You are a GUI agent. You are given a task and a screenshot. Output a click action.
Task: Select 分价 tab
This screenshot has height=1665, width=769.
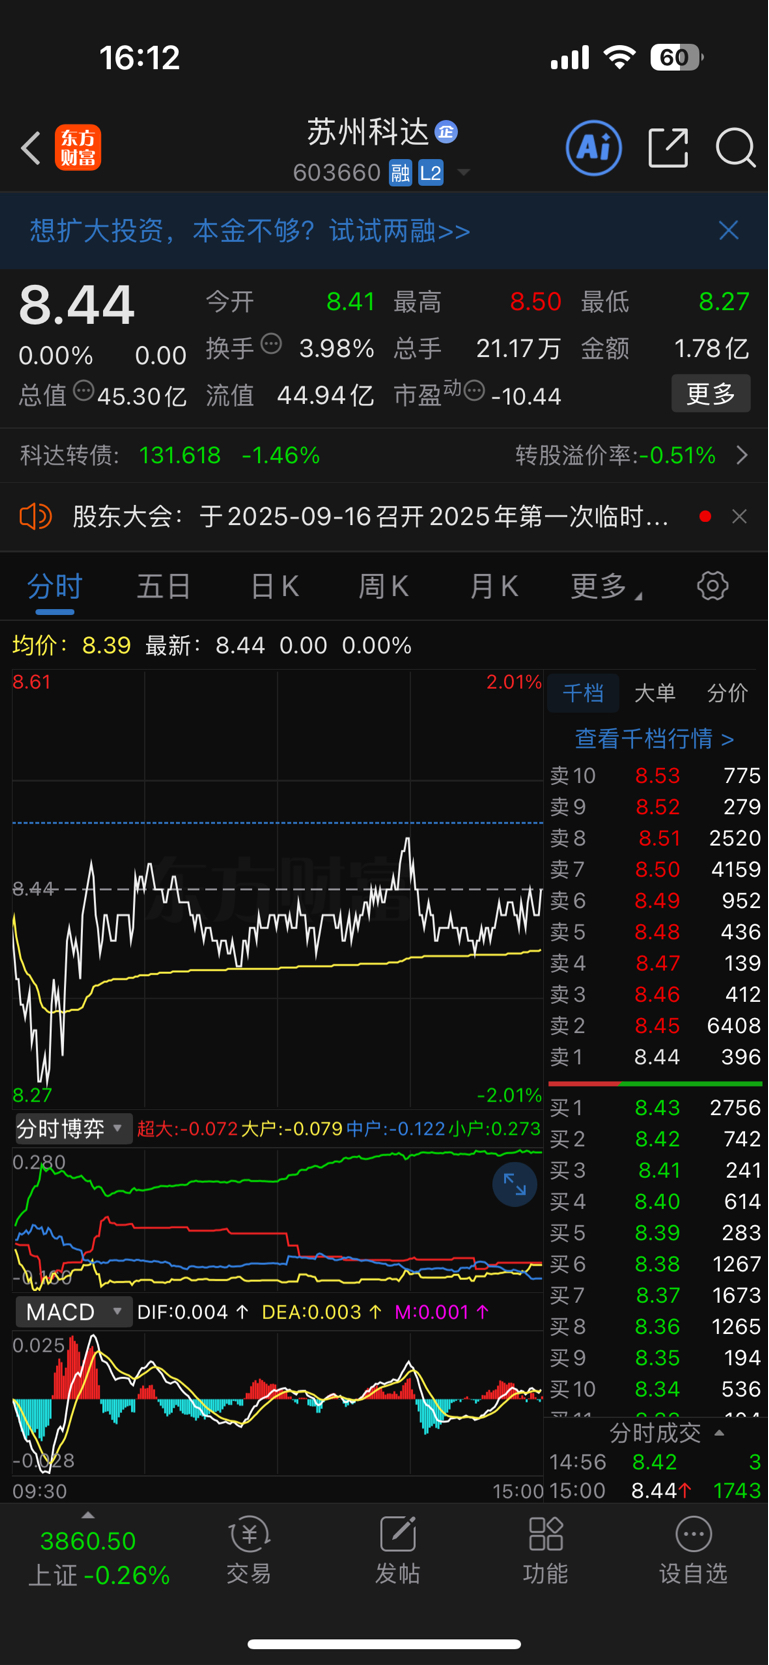(x=727, y=693)
